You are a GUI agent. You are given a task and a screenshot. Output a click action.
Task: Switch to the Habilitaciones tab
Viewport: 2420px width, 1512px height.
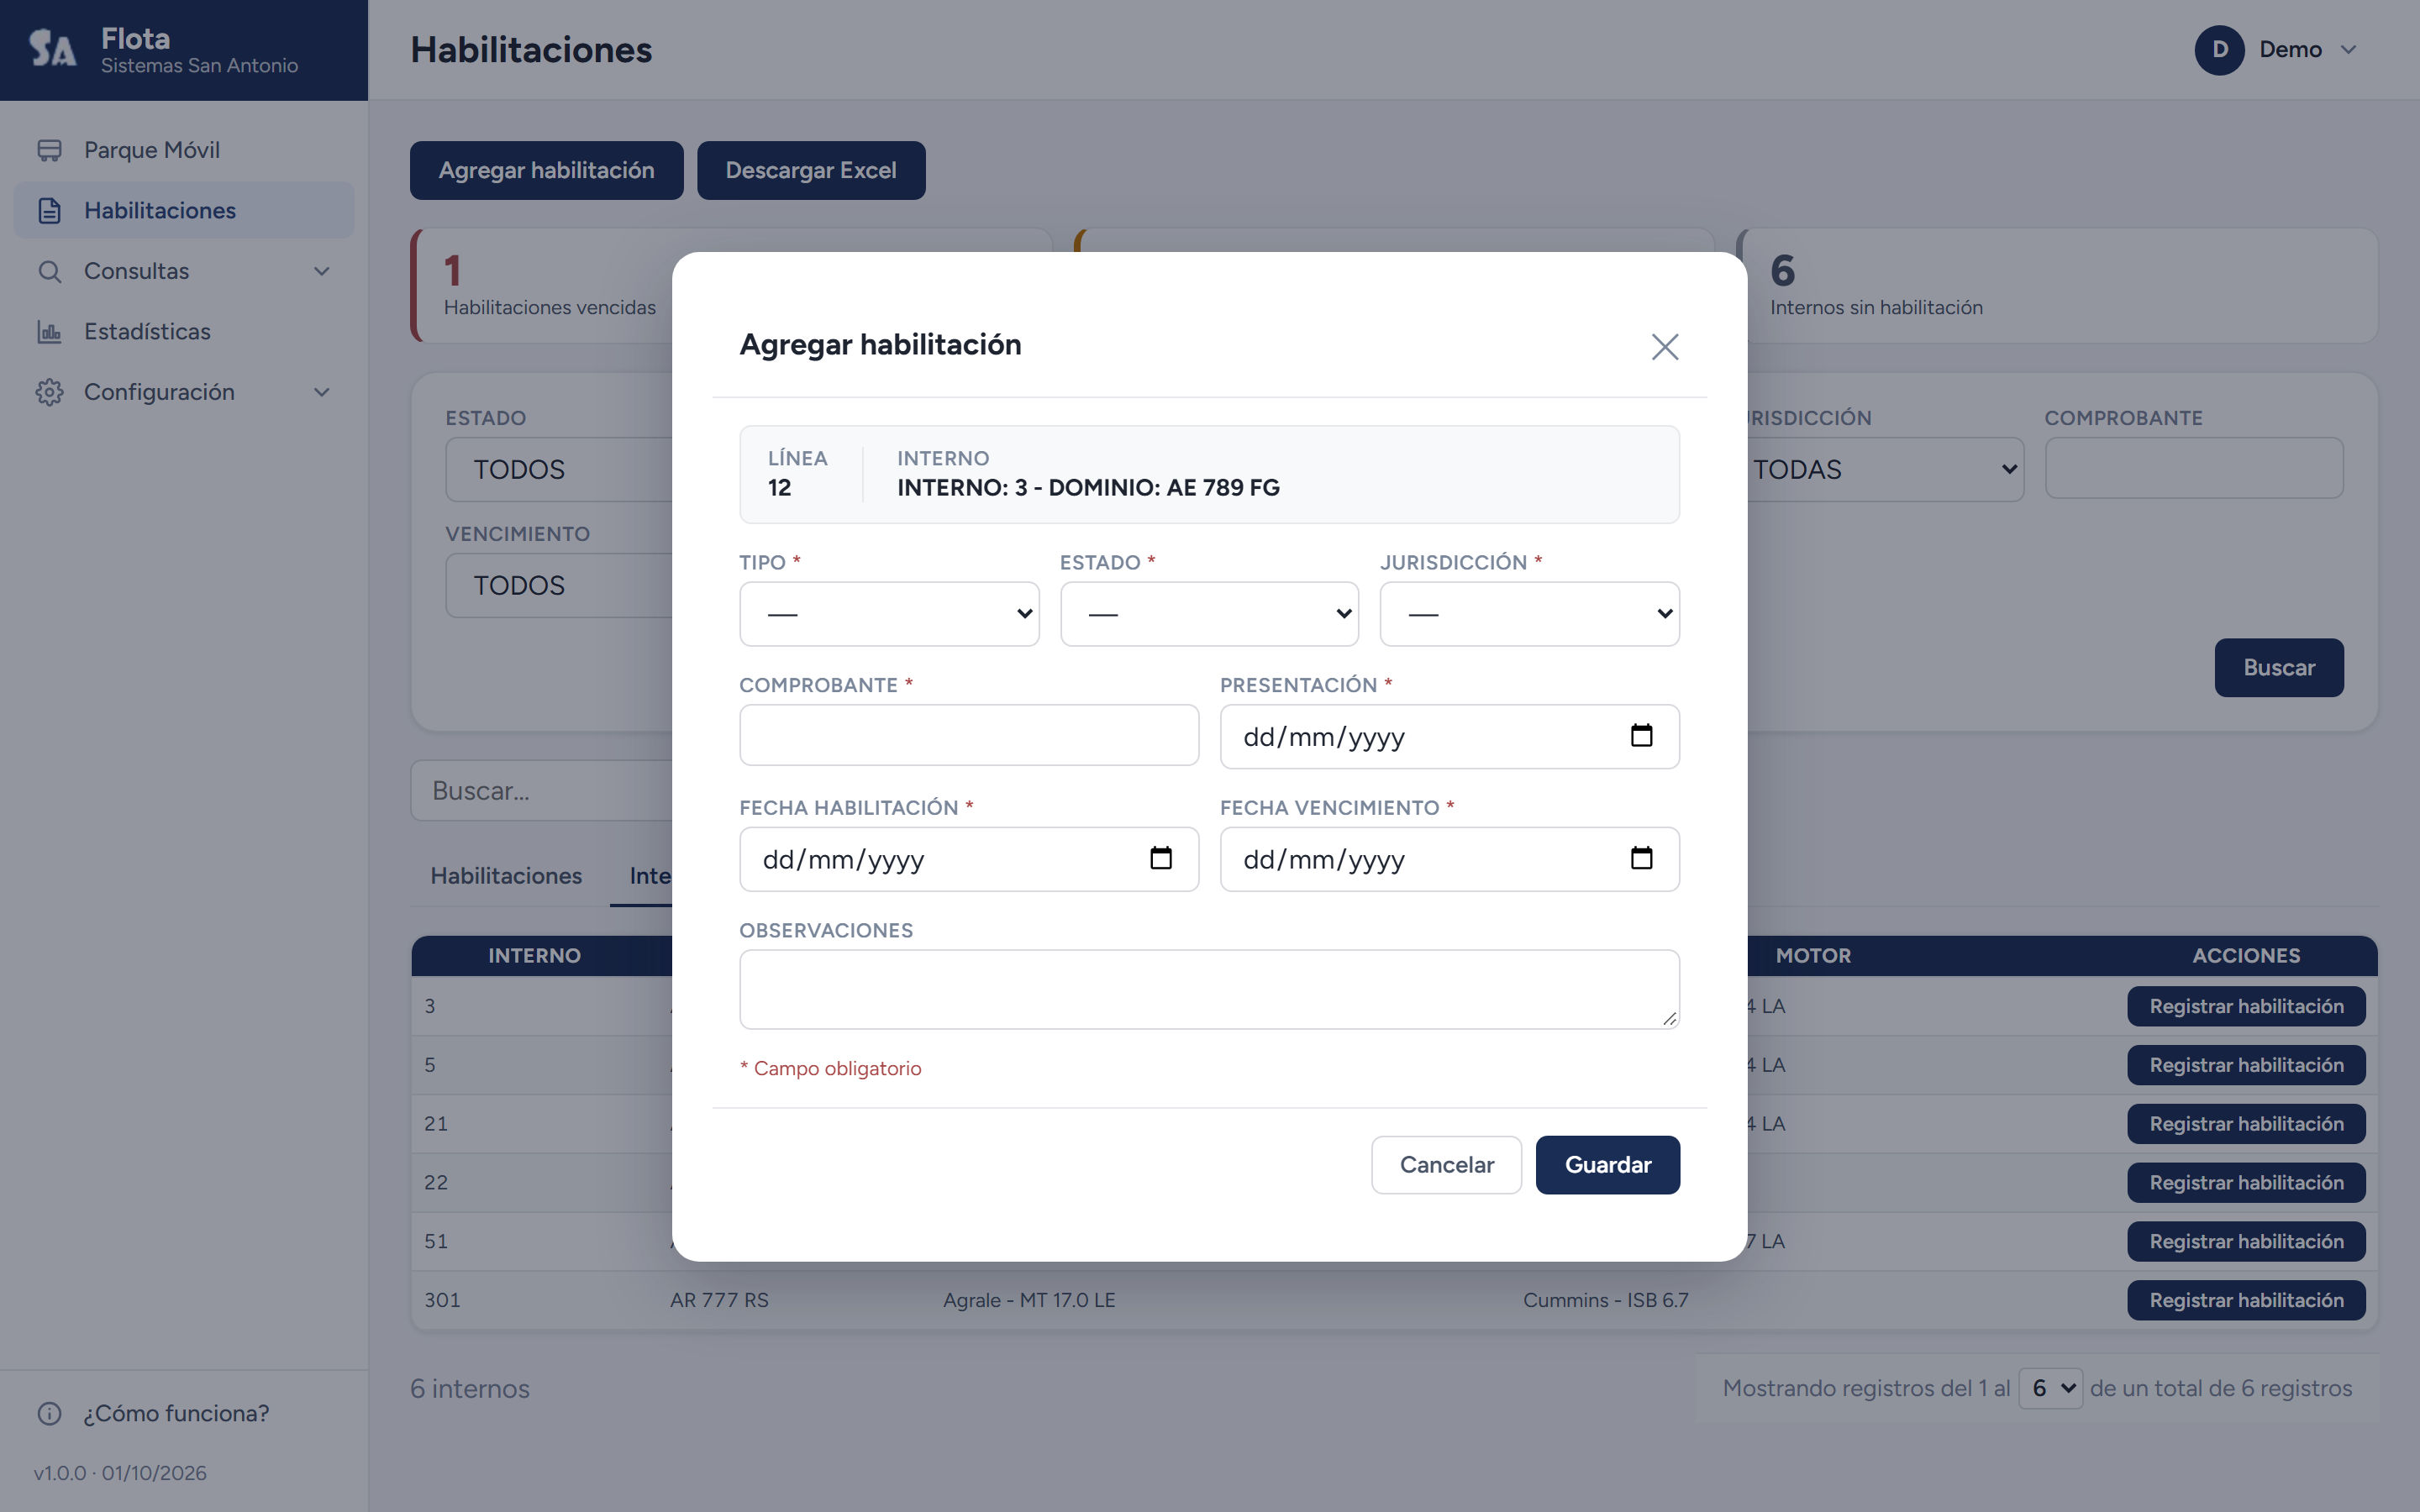[506, 875]
